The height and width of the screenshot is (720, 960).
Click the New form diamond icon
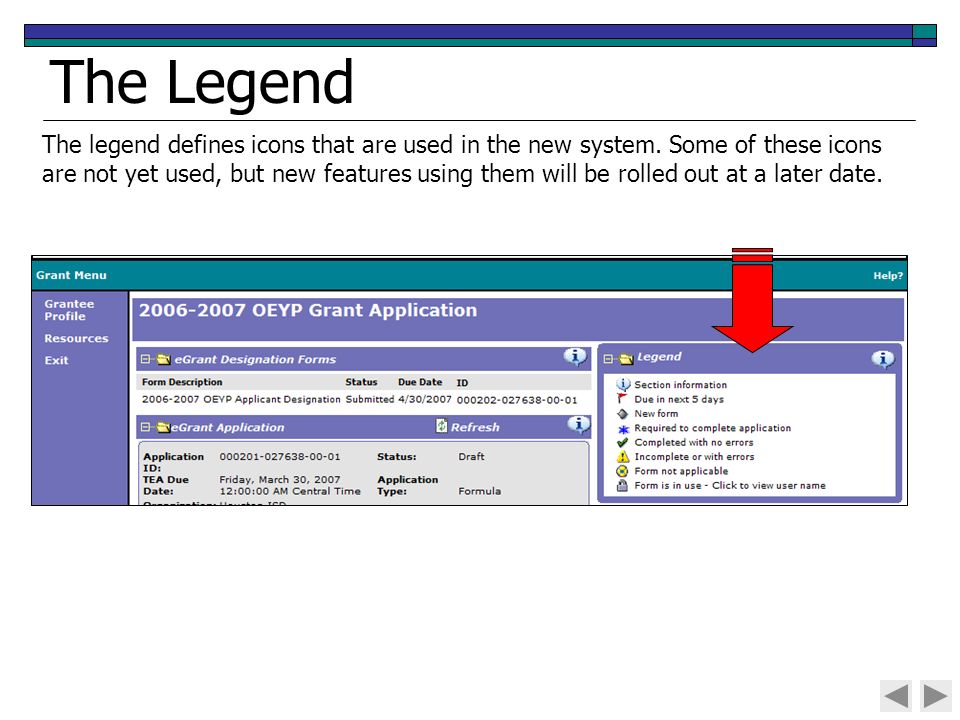click(623, 413)
